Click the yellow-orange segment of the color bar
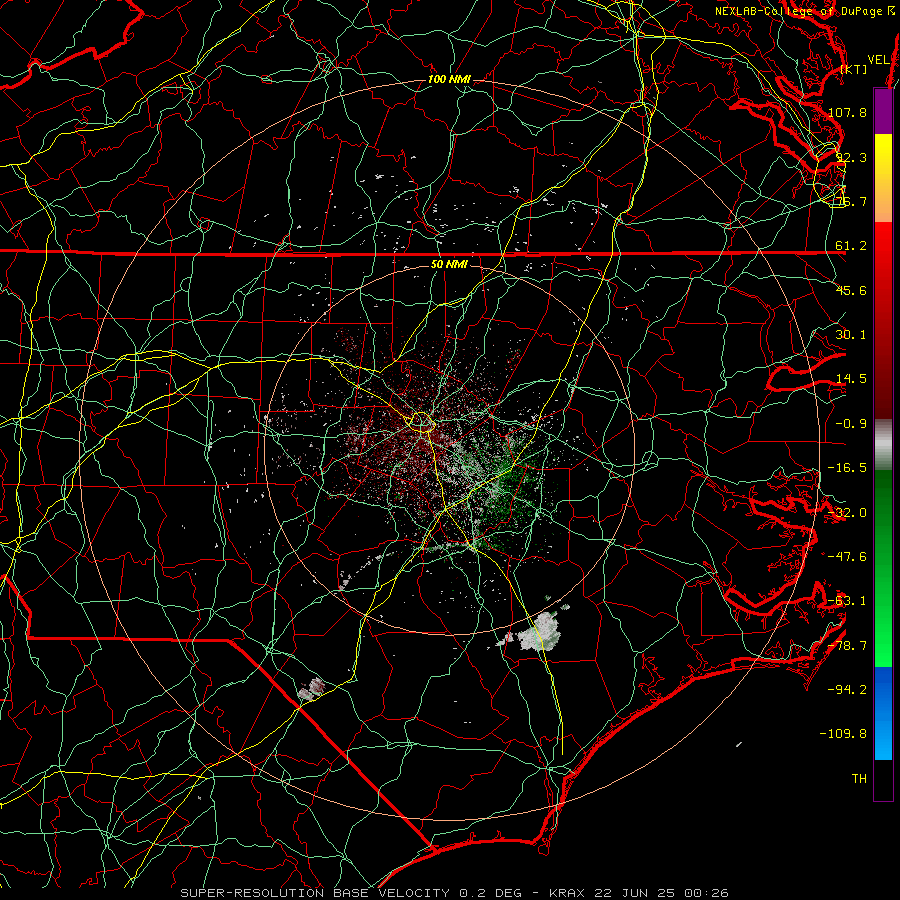The height and width of the screenshot is (900, 900). click(x=883, y=178)
